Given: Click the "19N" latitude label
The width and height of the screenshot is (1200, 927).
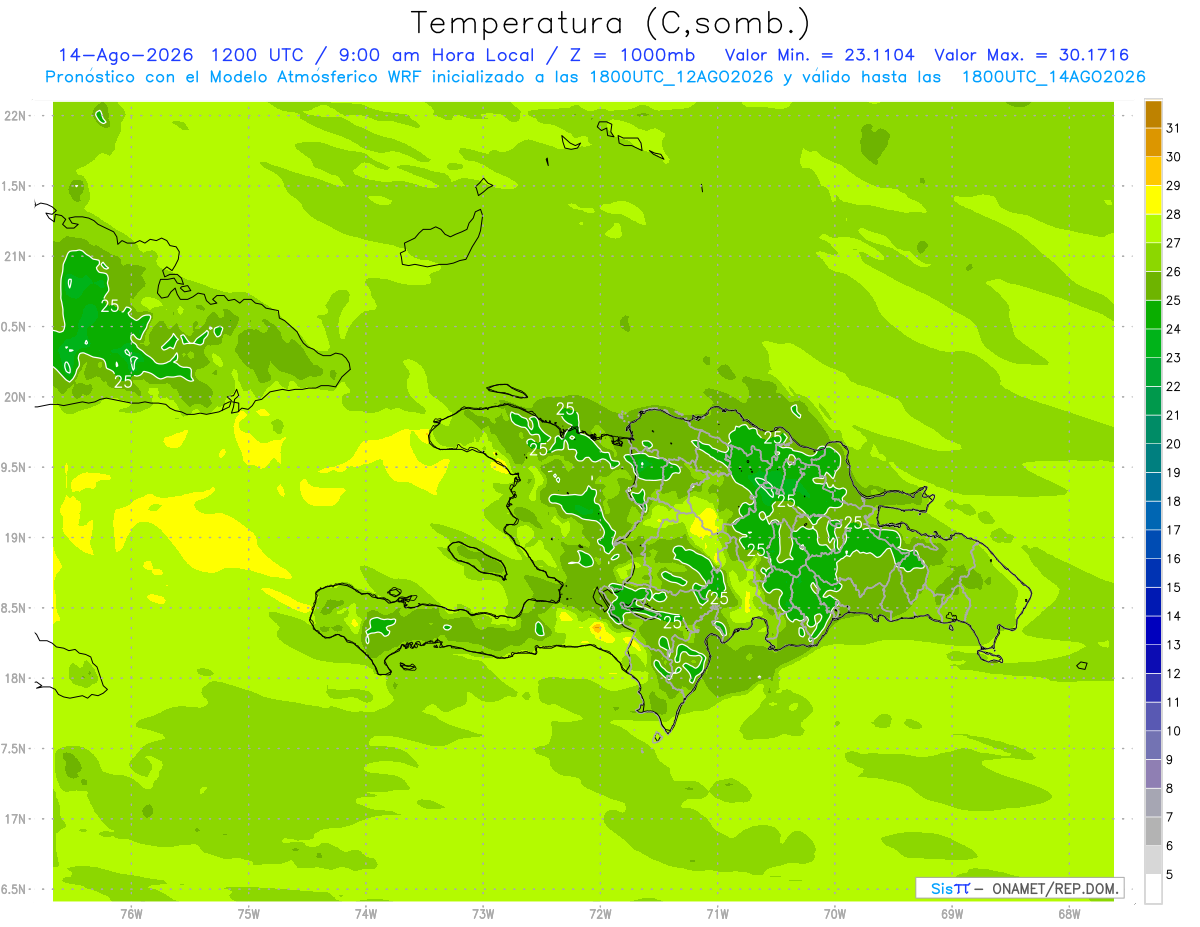Looking at the screenshot, I should click(x=15, y=538).
